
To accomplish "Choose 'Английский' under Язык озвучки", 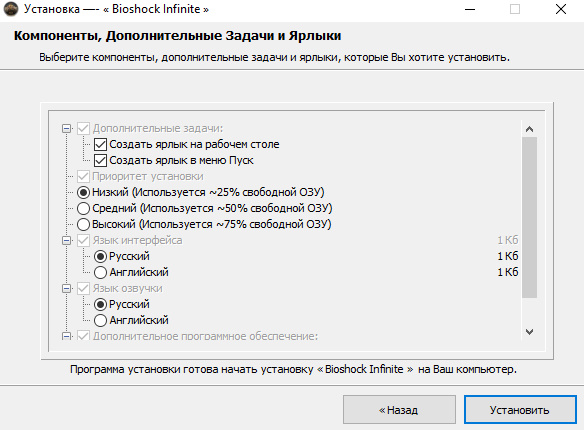I will coord(100,321).
